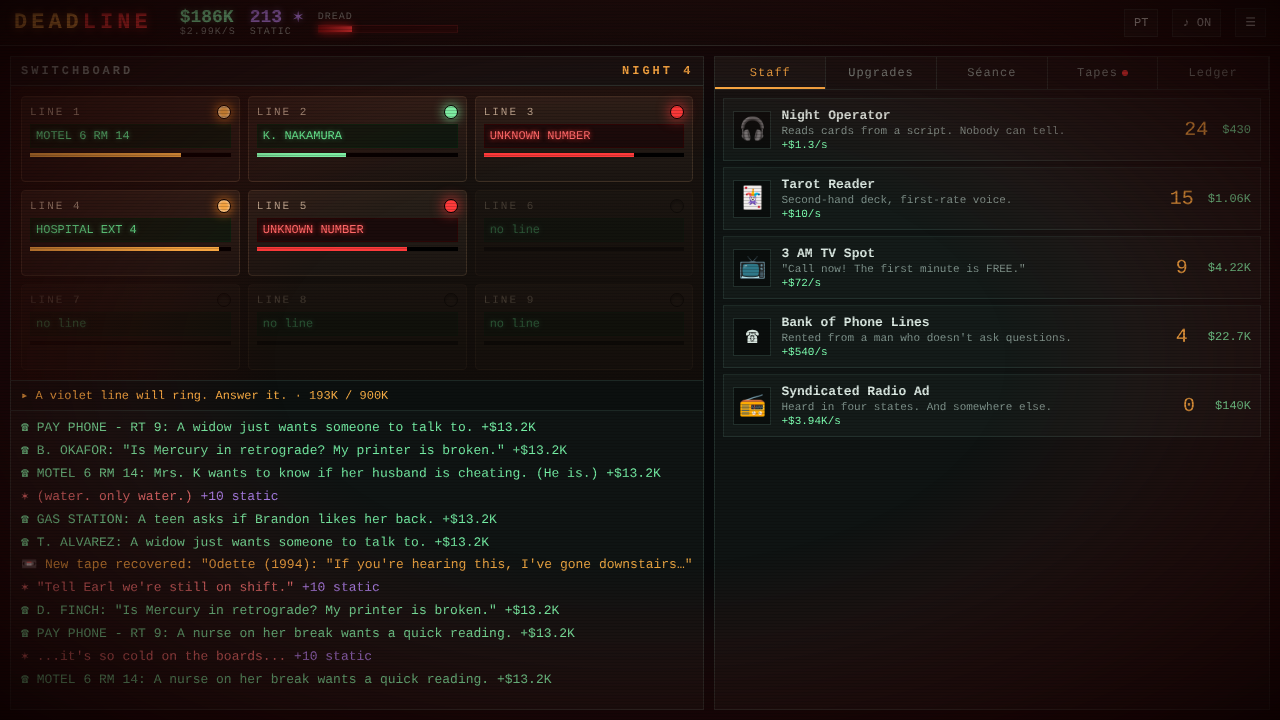The image size is (1280, 720).
Task: Open the Séance tab
Action: [992, 73]
